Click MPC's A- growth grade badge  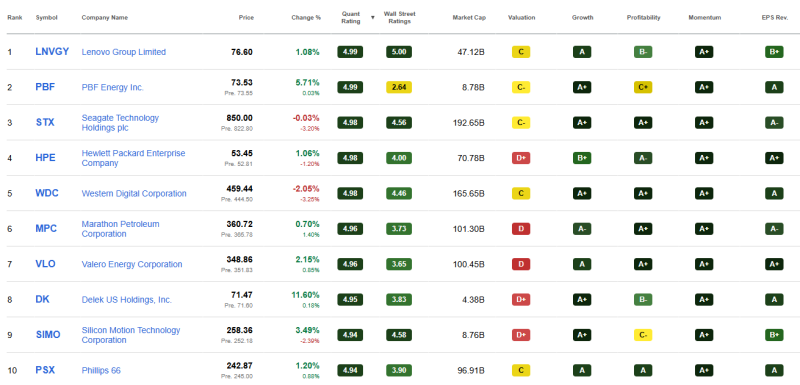pyautogui.click(x=582, y=229)
